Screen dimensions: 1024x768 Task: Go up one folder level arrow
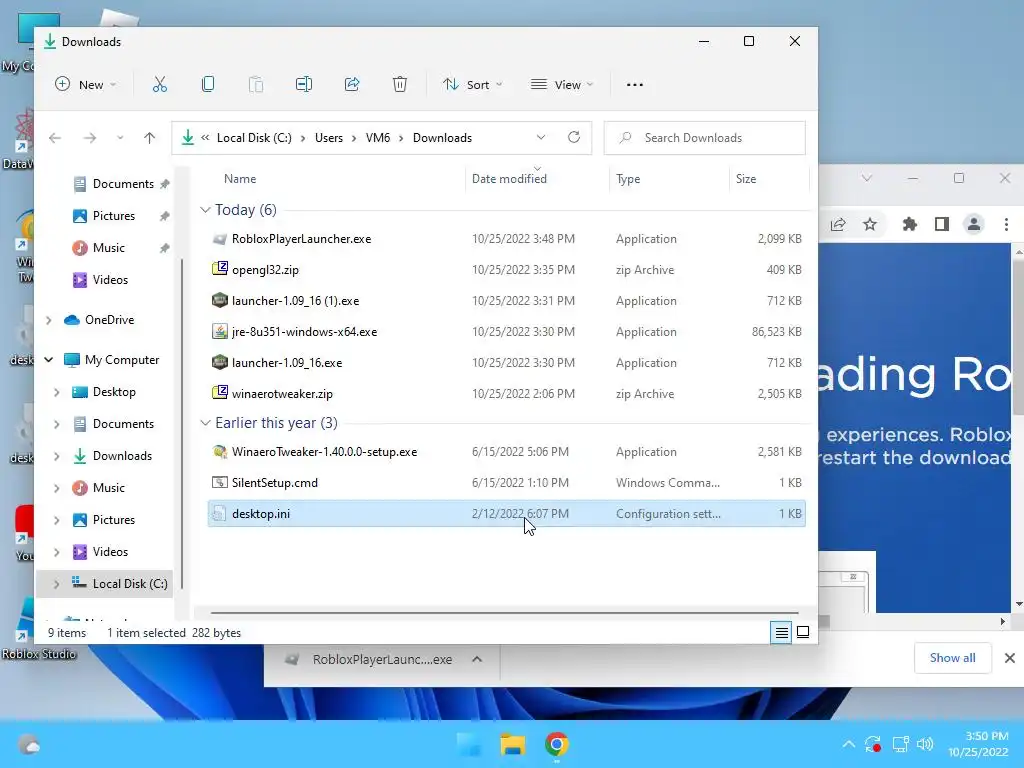pyautogui.click(x=150, y=138)
